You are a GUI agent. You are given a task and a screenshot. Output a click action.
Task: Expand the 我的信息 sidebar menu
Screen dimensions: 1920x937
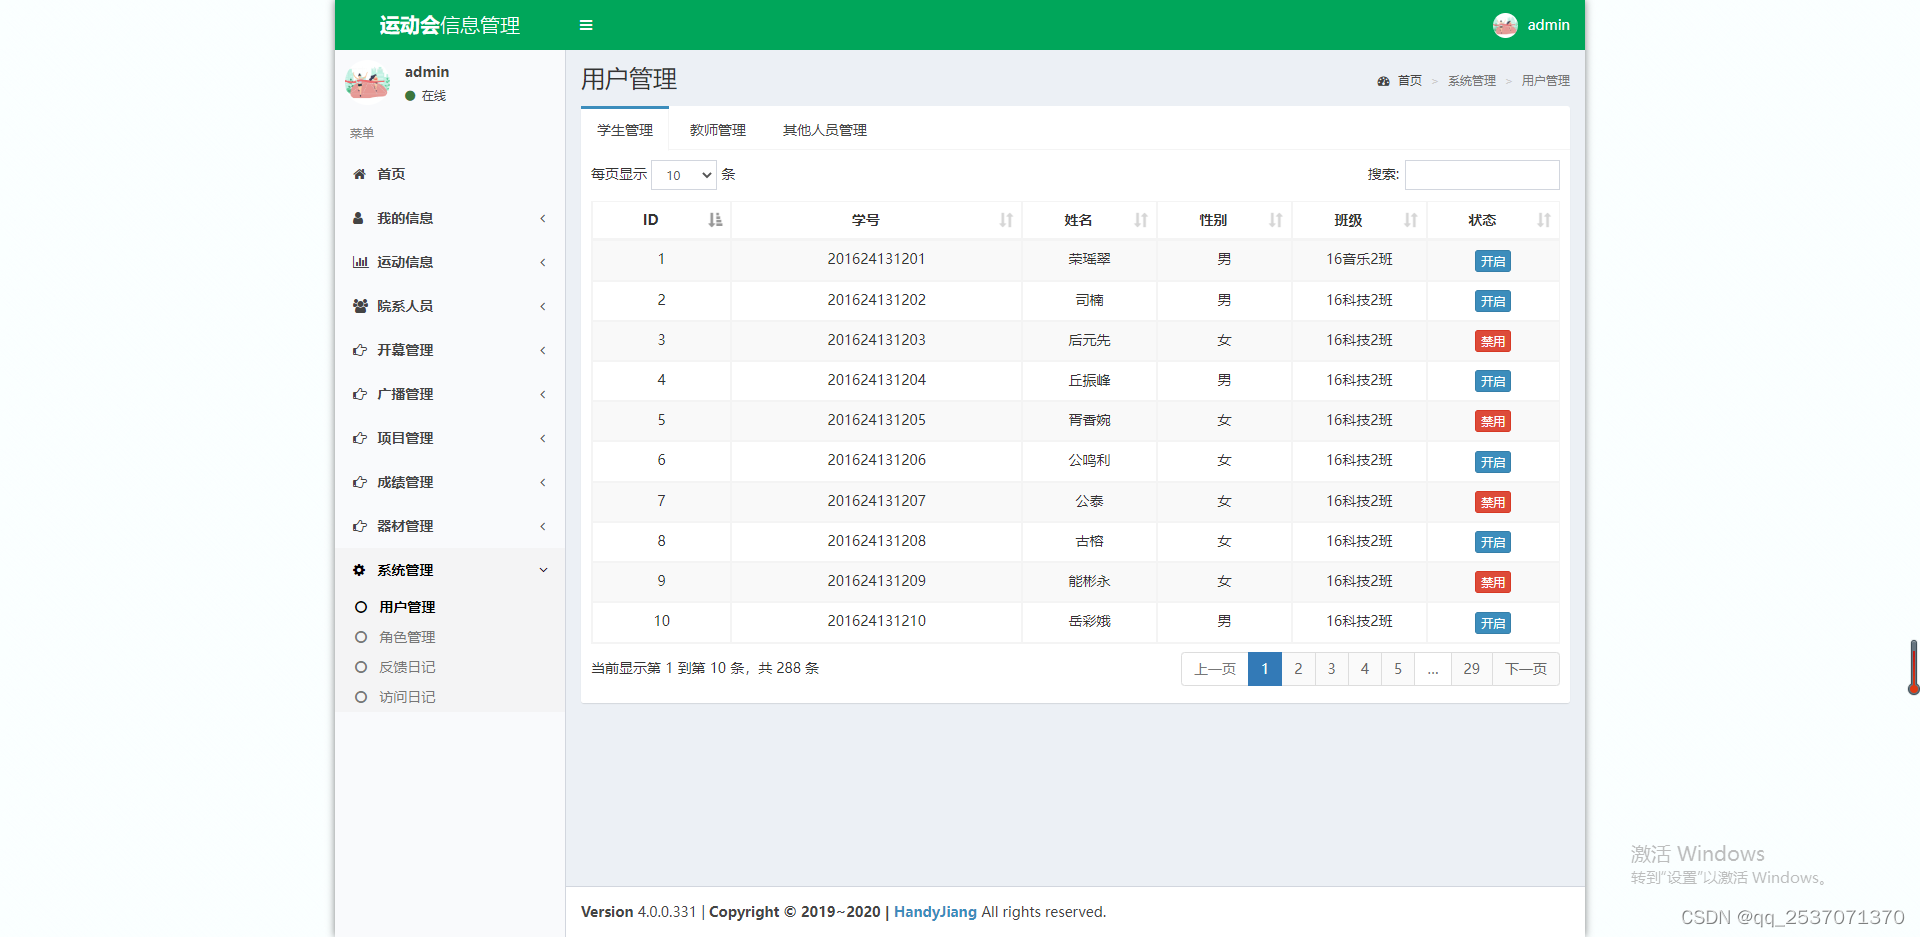[x=450, y=218]
